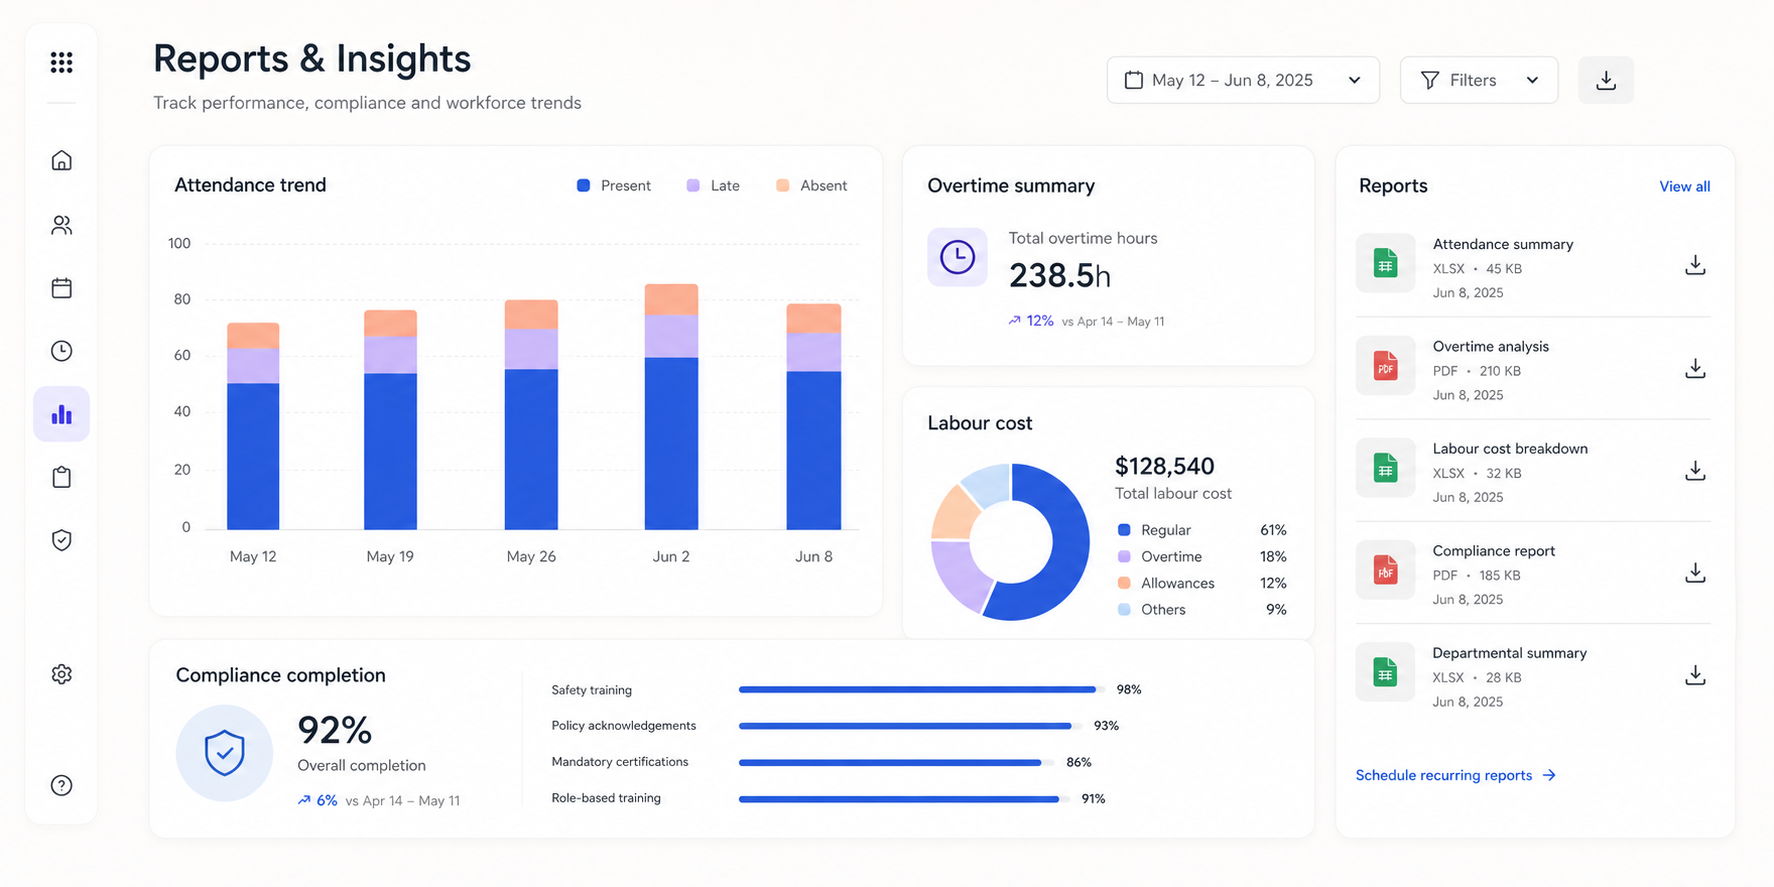Click the Mandatory certifications progress bar
Screen dimensions: 1774x887
coord(895,762)
